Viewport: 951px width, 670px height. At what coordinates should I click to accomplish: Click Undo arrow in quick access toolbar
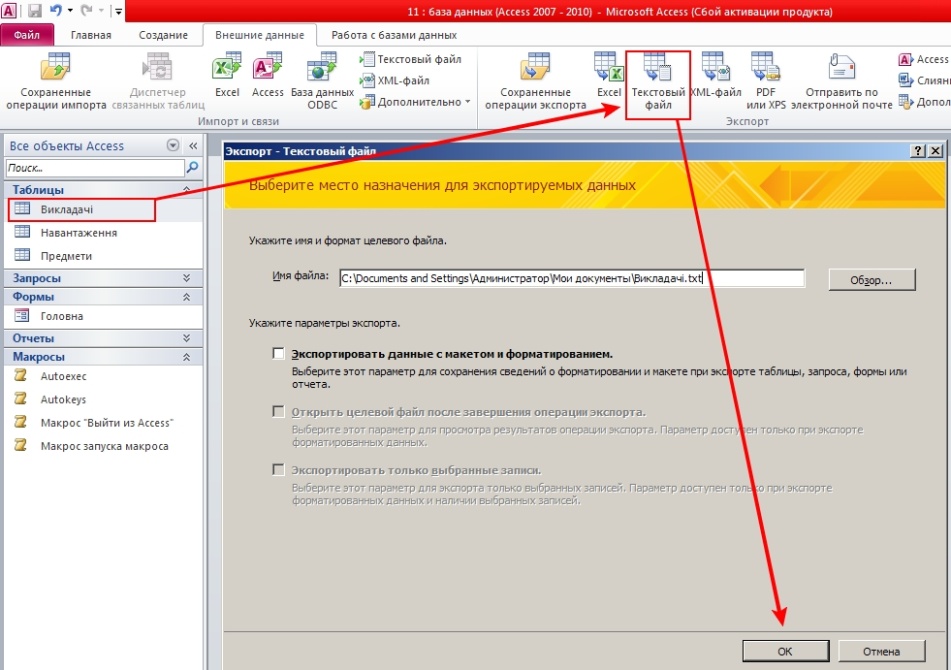[55, 10]
